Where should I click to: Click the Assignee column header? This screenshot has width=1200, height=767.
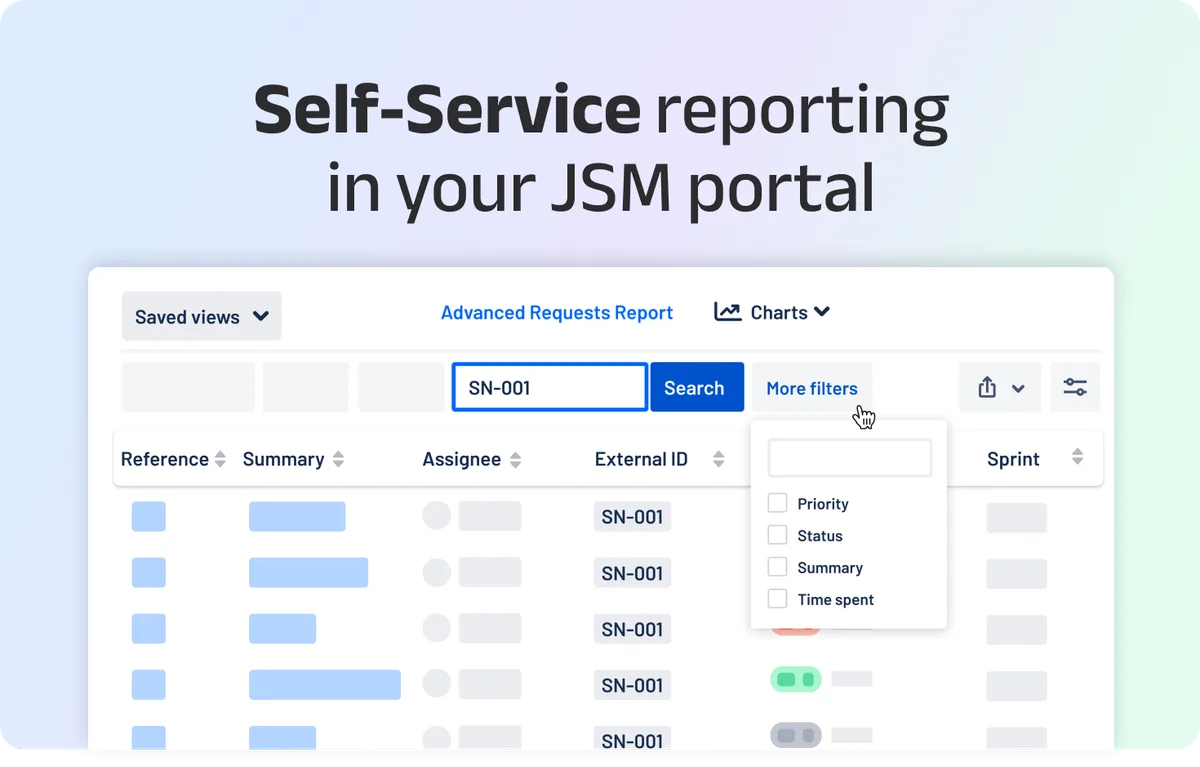pyautogui.click(x=462, y=459)
